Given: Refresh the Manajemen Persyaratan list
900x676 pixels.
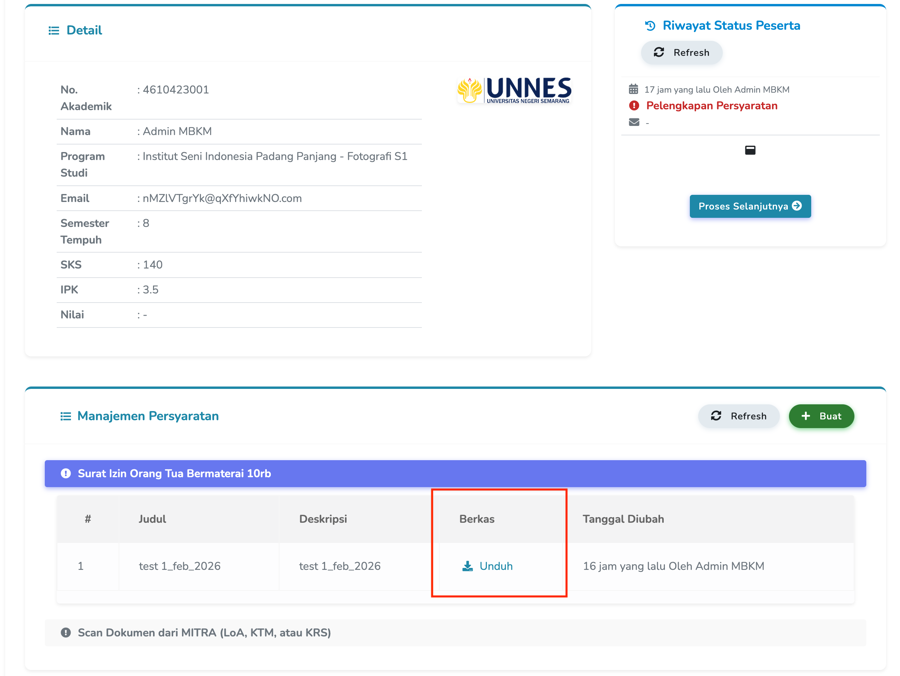Looking at the screenshot, I should click(x=738, y=416).
